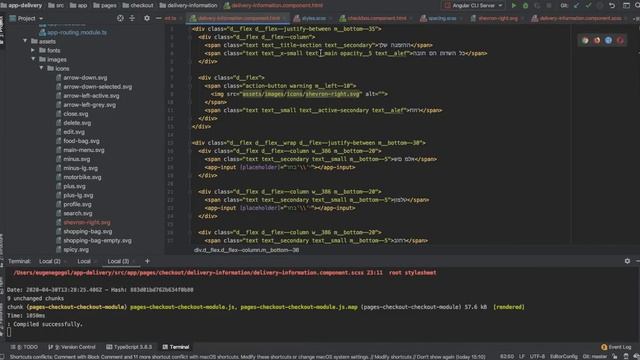Open page preview in Chrome browser icon

(x=585, y=40)
